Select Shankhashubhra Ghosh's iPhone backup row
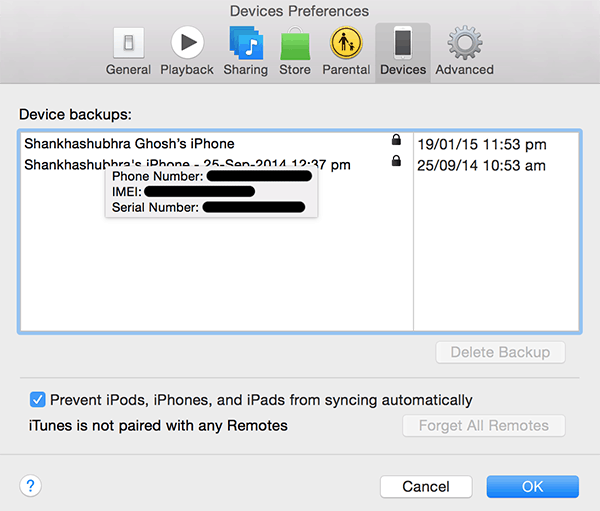 (x=300, y=144)
